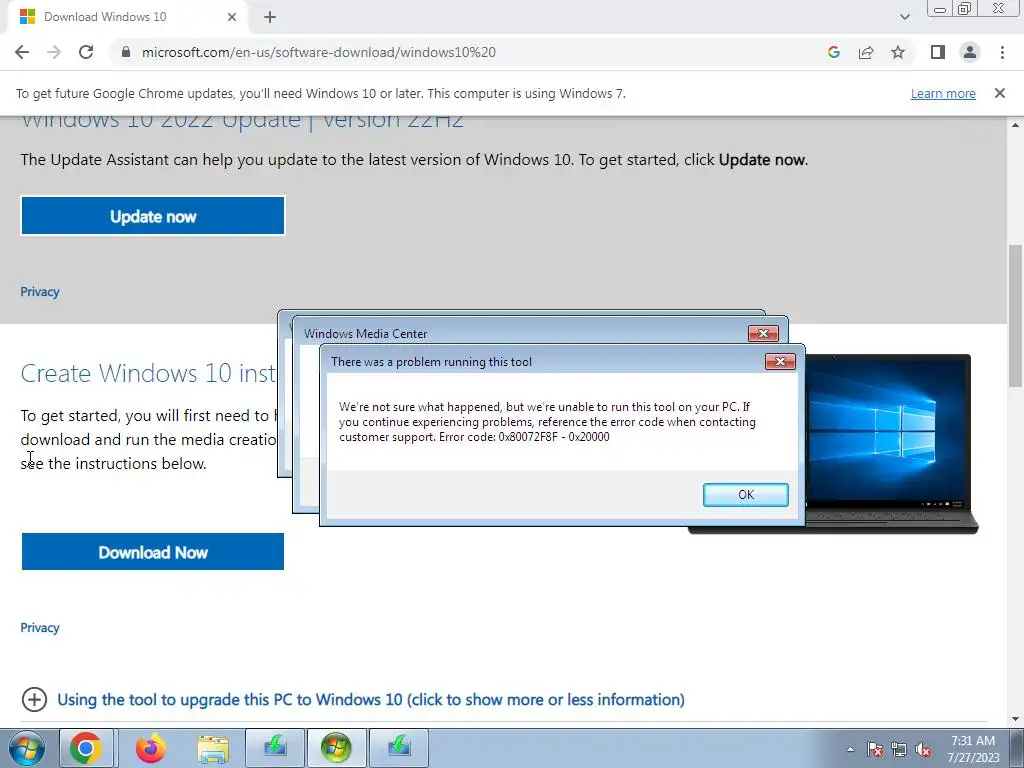Click Chrome icon in the taskbar

tap(86, 748)
